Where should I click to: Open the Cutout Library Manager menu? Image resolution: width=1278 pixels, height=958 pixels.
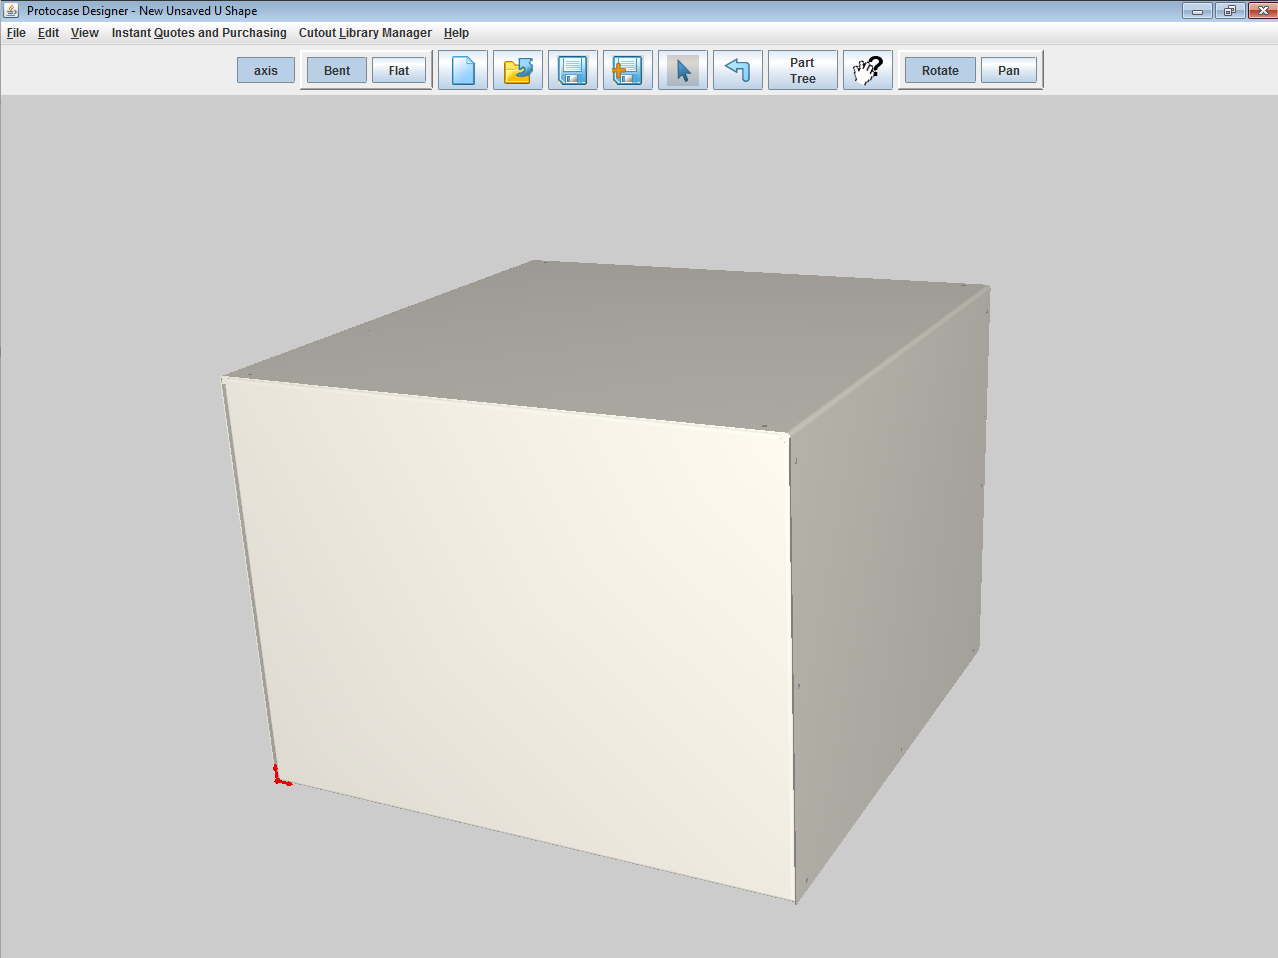[365, 33]
